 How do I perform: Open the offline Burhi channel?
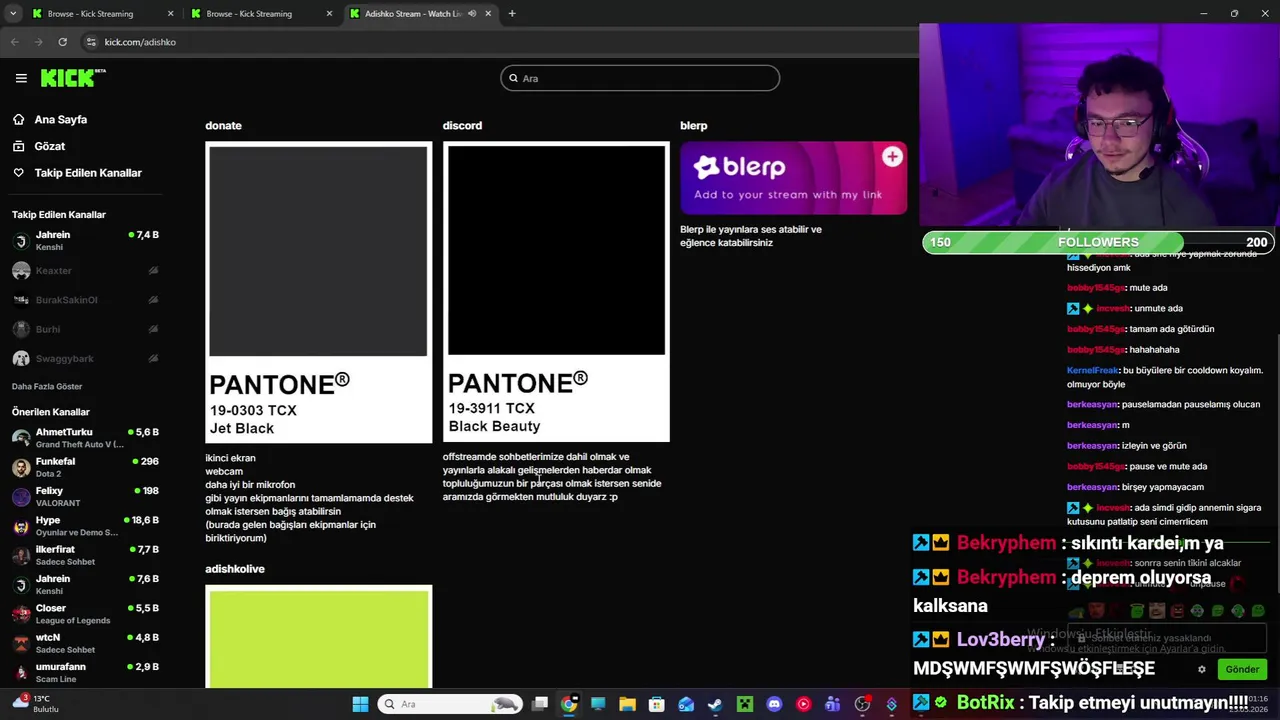coord(85,329)
